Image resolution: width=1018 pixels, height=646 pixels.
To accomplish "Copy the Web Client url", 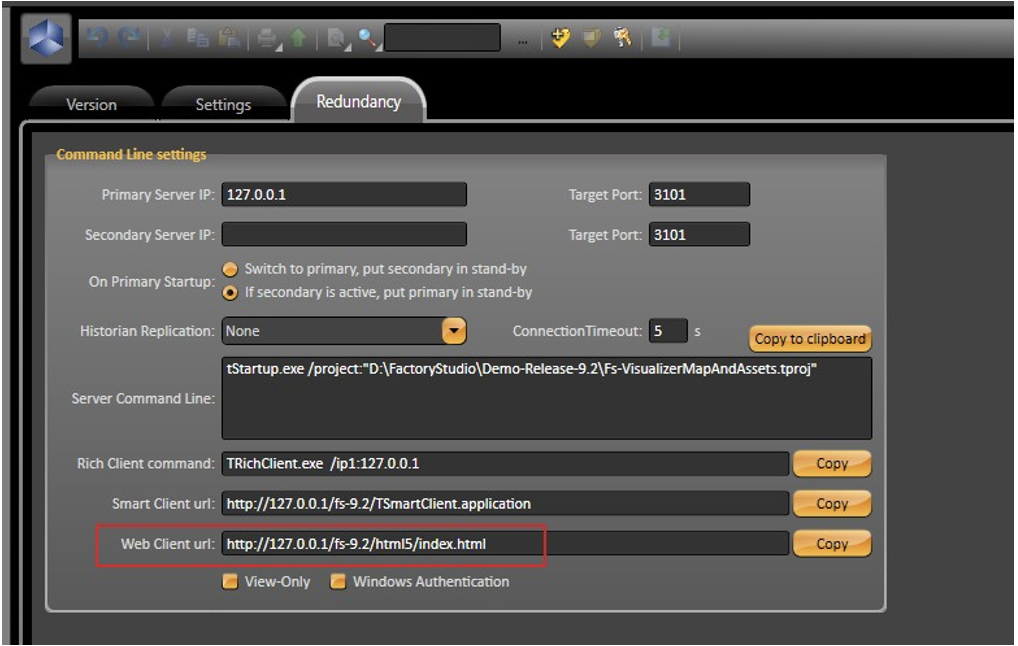I will (832, 544).
